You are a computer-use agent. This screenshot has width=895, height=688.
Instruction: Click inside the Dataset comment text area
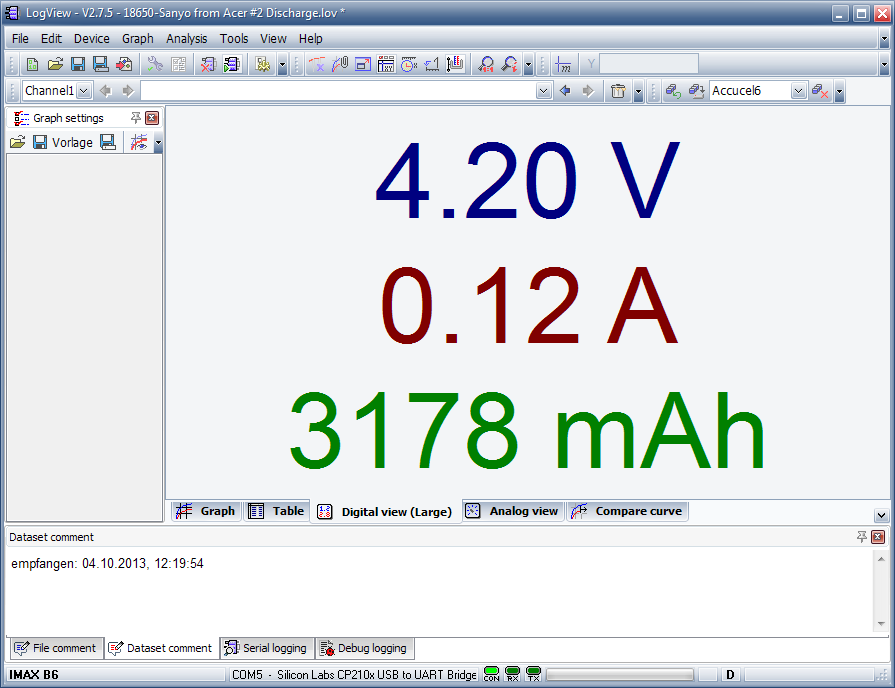[440, 591]
